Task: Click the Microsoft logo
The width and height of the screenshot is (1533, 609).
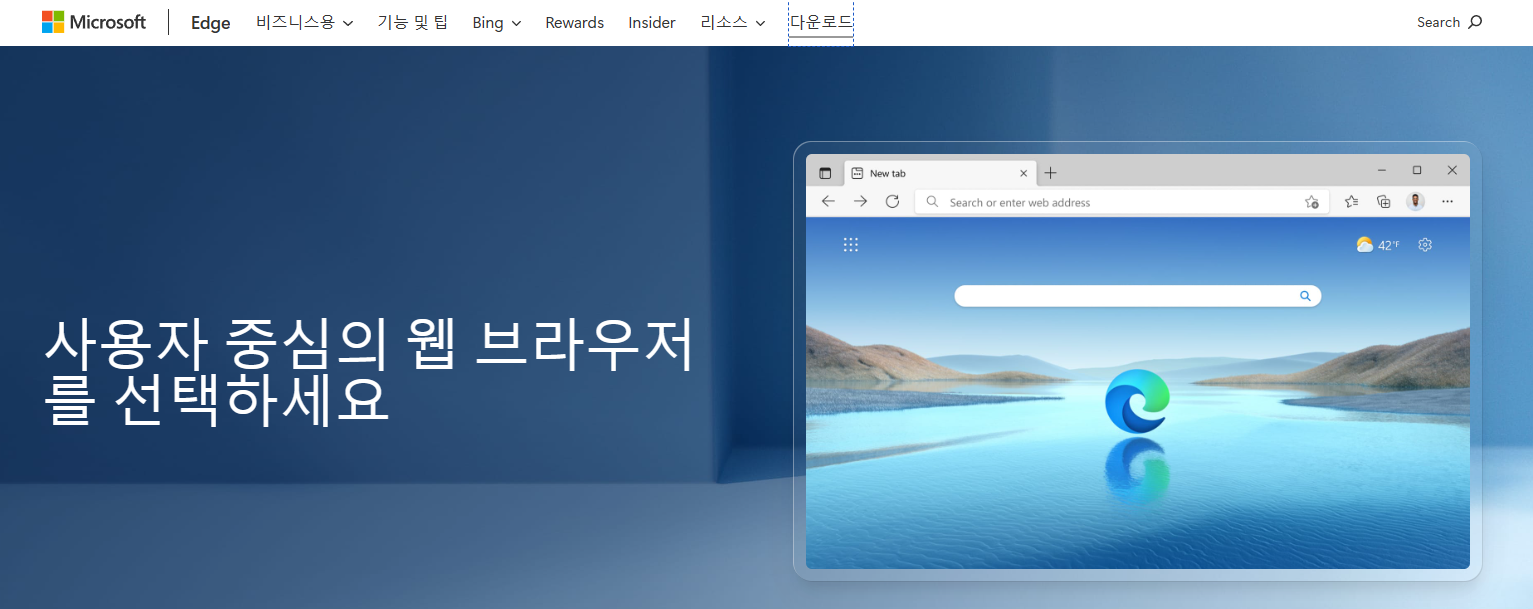Action: coord(93,21)
